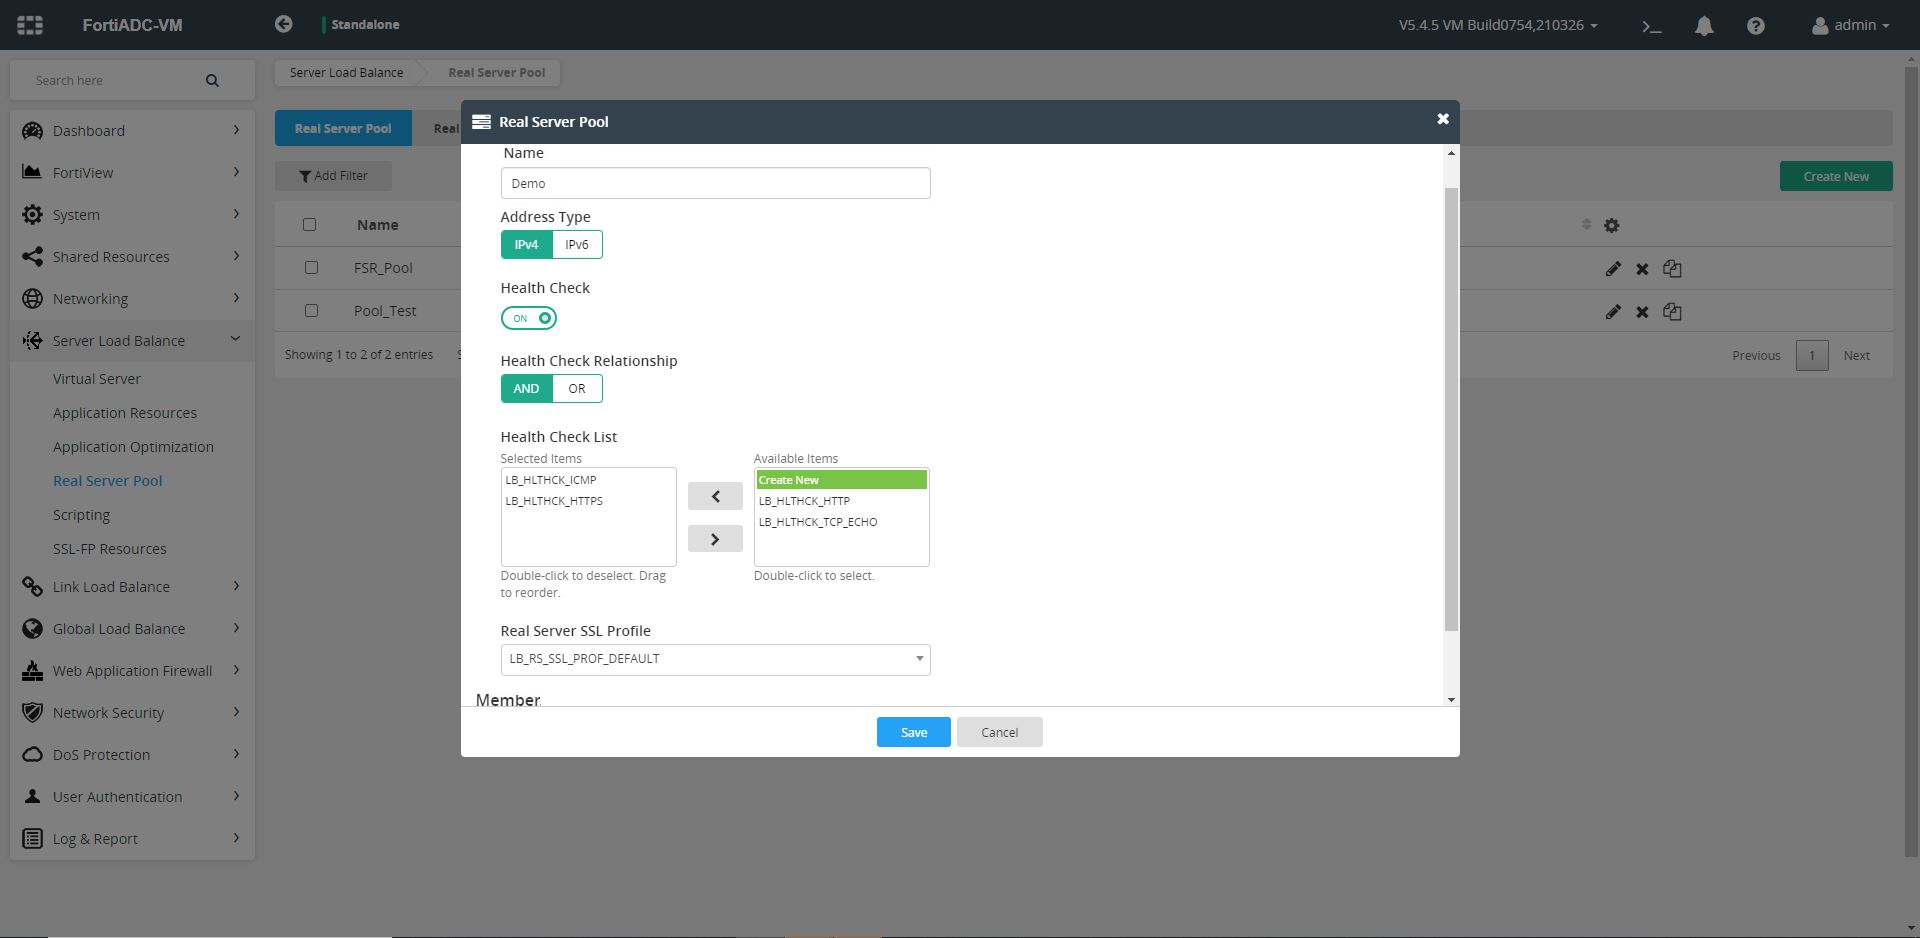Switch Address Type to IPv6
This screenshot has height=938, width=1920.
click(577, 244)
